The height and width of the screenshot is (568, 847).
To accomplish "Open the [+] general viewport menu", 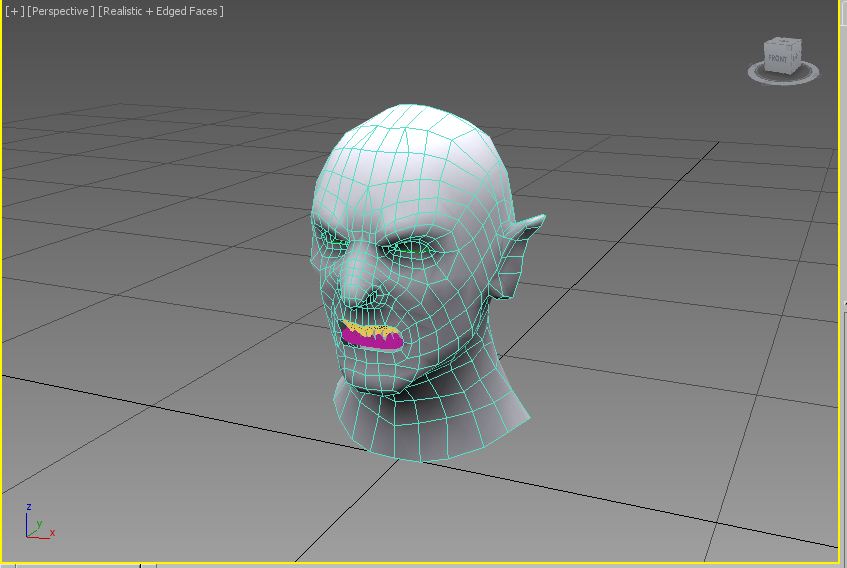I will click(x=13, y=11).
